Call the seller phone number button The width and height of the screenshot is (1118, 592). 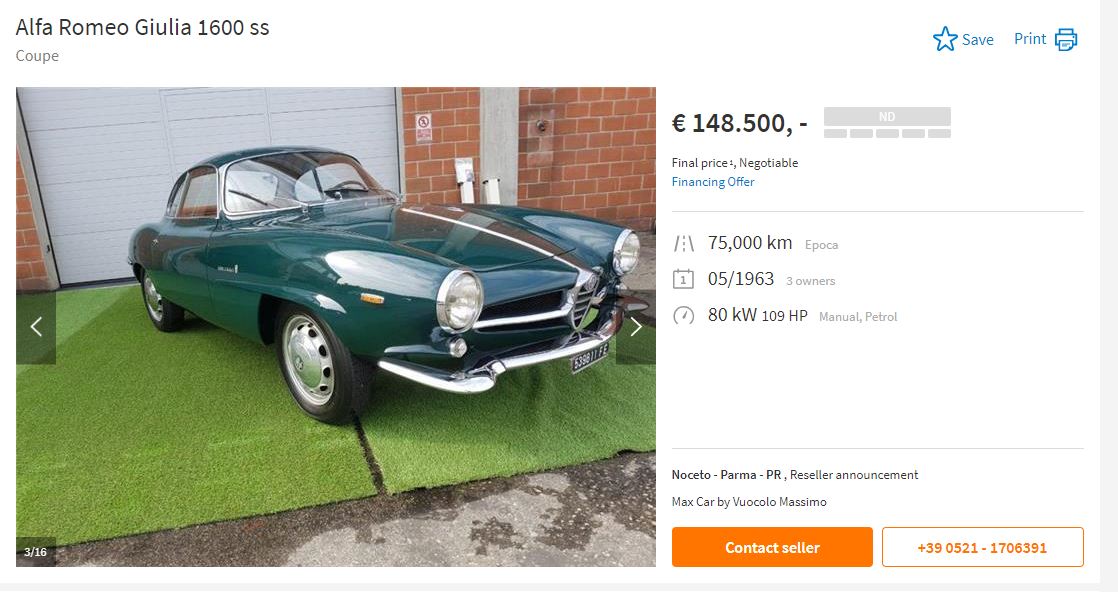[x=983, y=547]
